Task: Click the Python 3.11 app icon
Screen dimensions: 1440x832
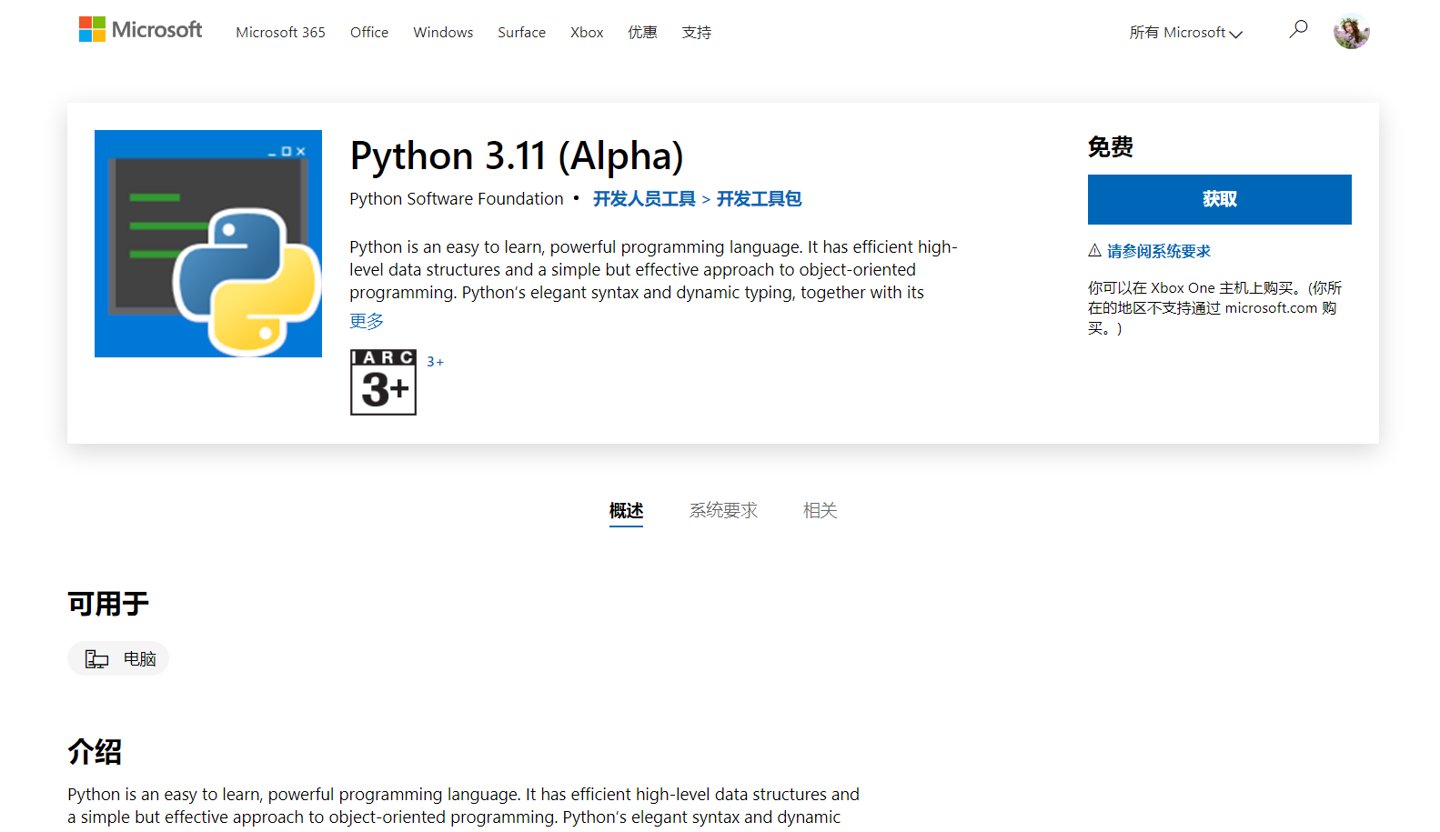Action: pyautogui.click(x=208, y=243)
